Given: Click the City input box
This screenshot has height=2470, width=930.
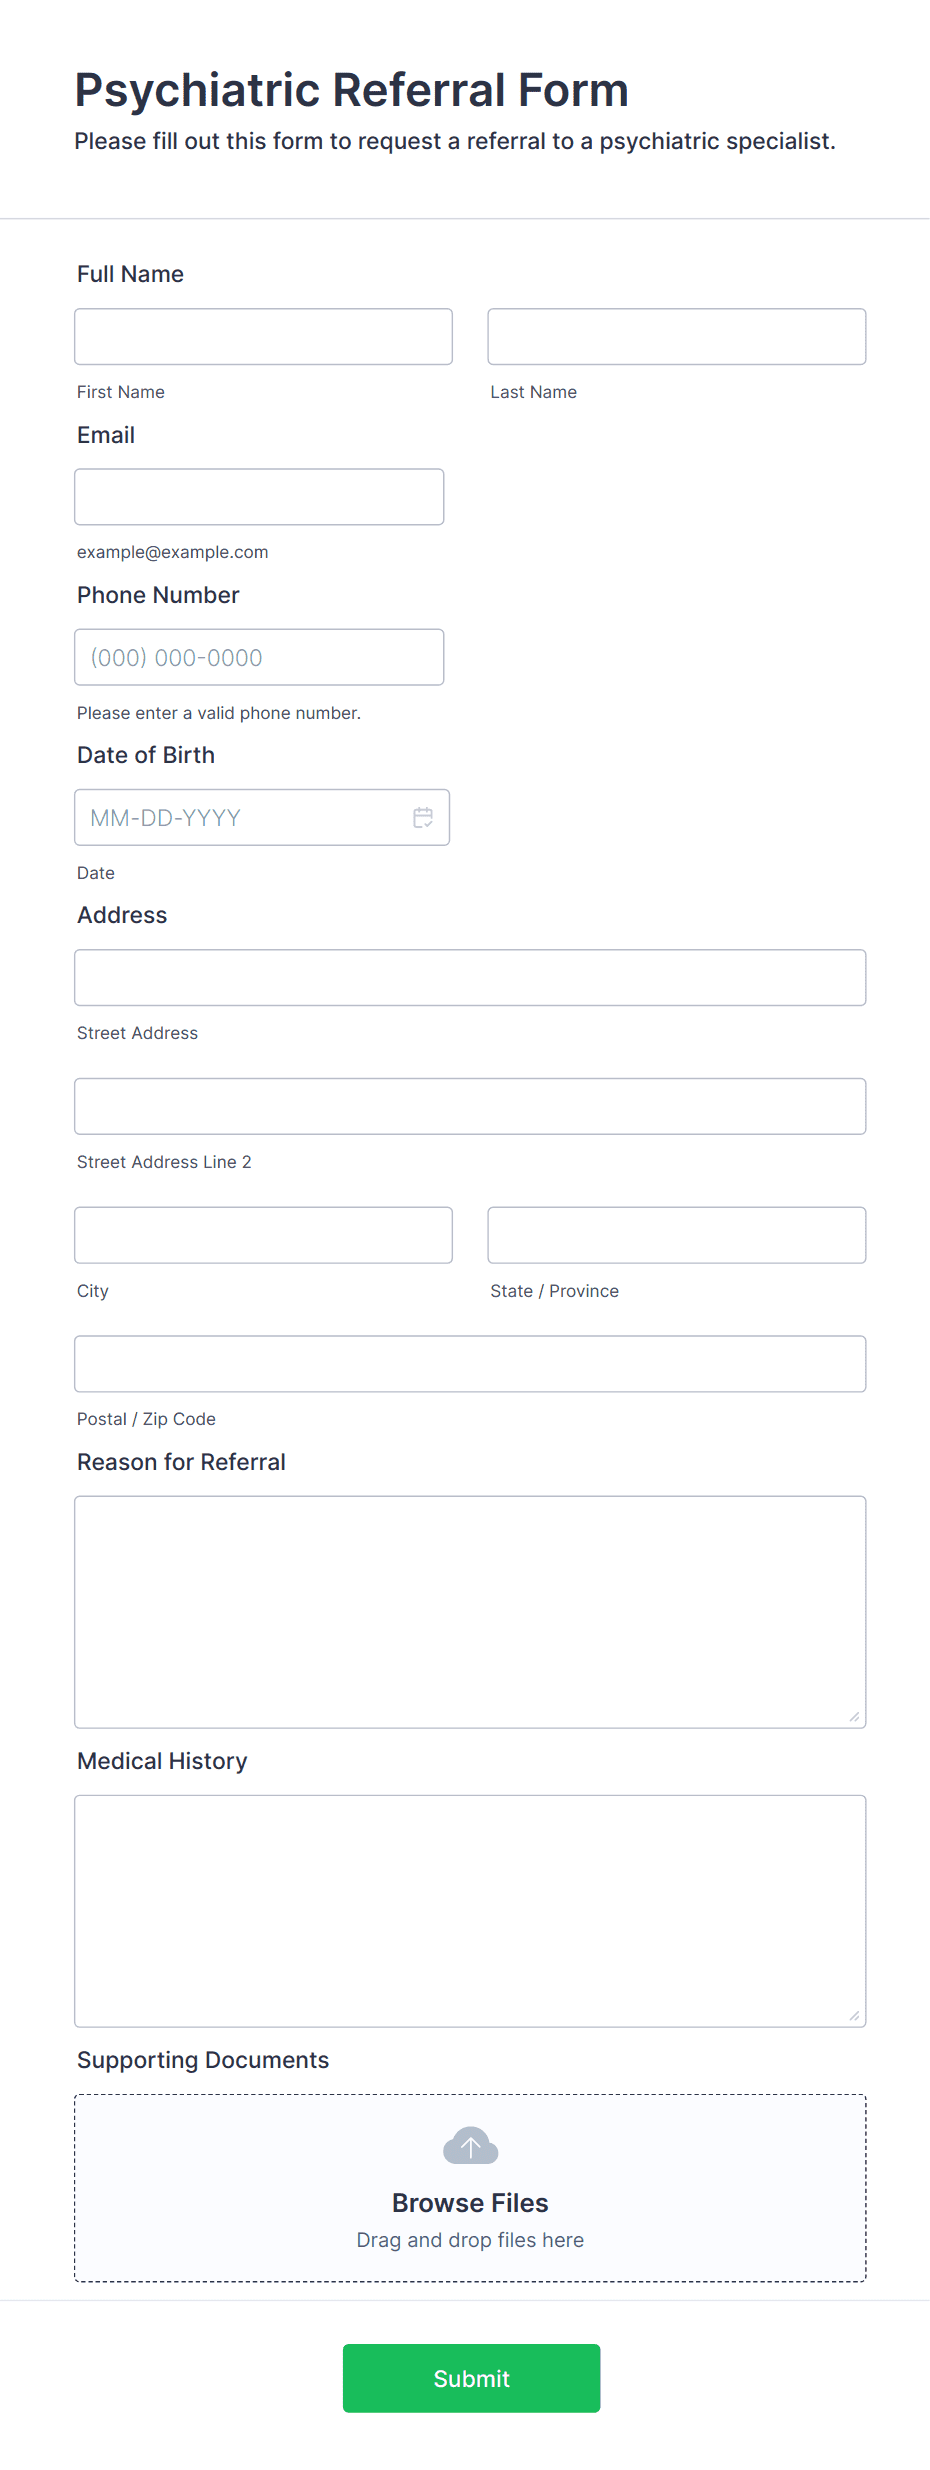Looking at the screenshot, I should pos(263,1235).
